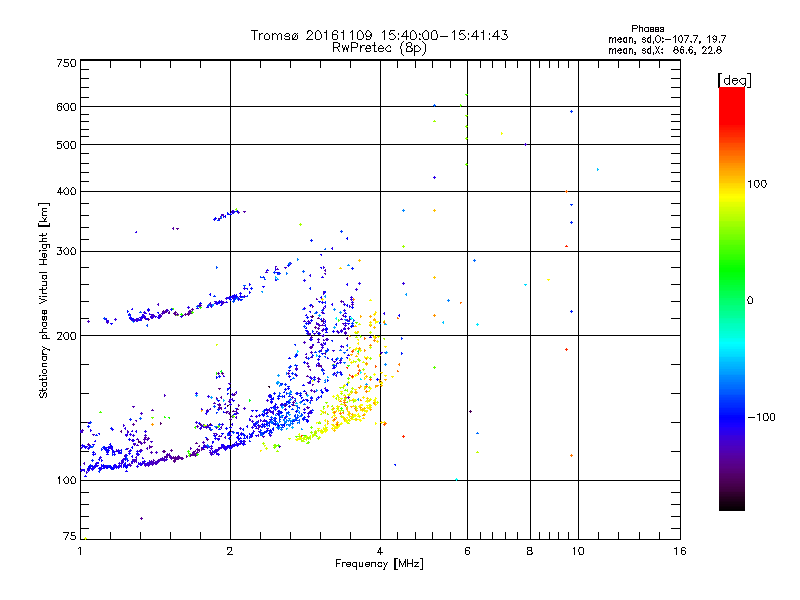This screenshot has width=800, height=600.
Task: Click the isolated purple data point near 80 km
Action: (x=141, y=518)
